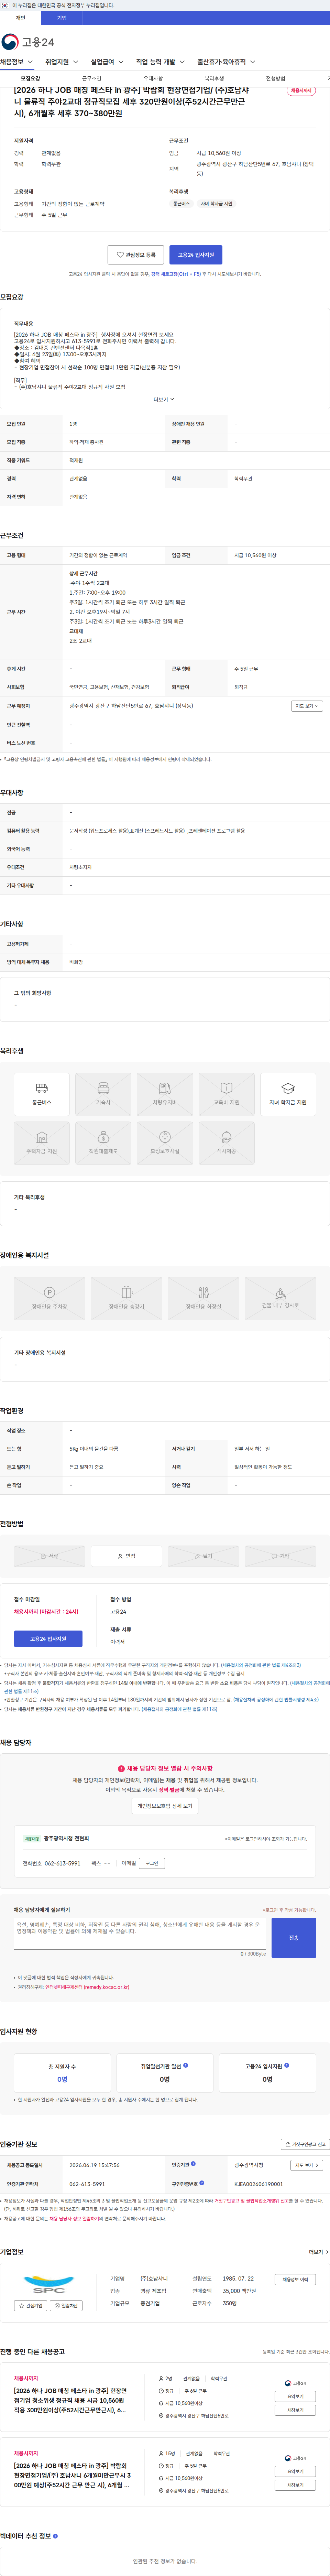This screenshot has width=330, height=2576.
Task: Click 세창보기 for the second listing
Action: [295, 2485]
